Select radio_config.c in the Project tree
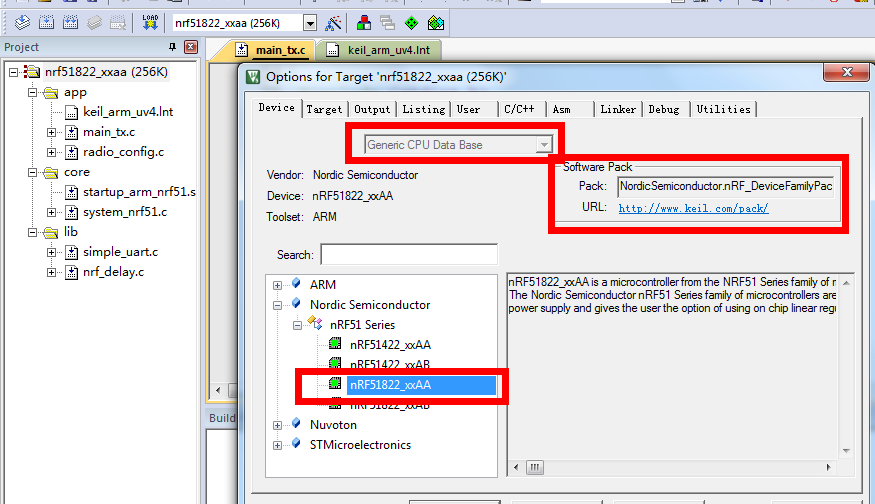This screenshot has width=875, height=504. pyautogui.click(x=123, y=152)
